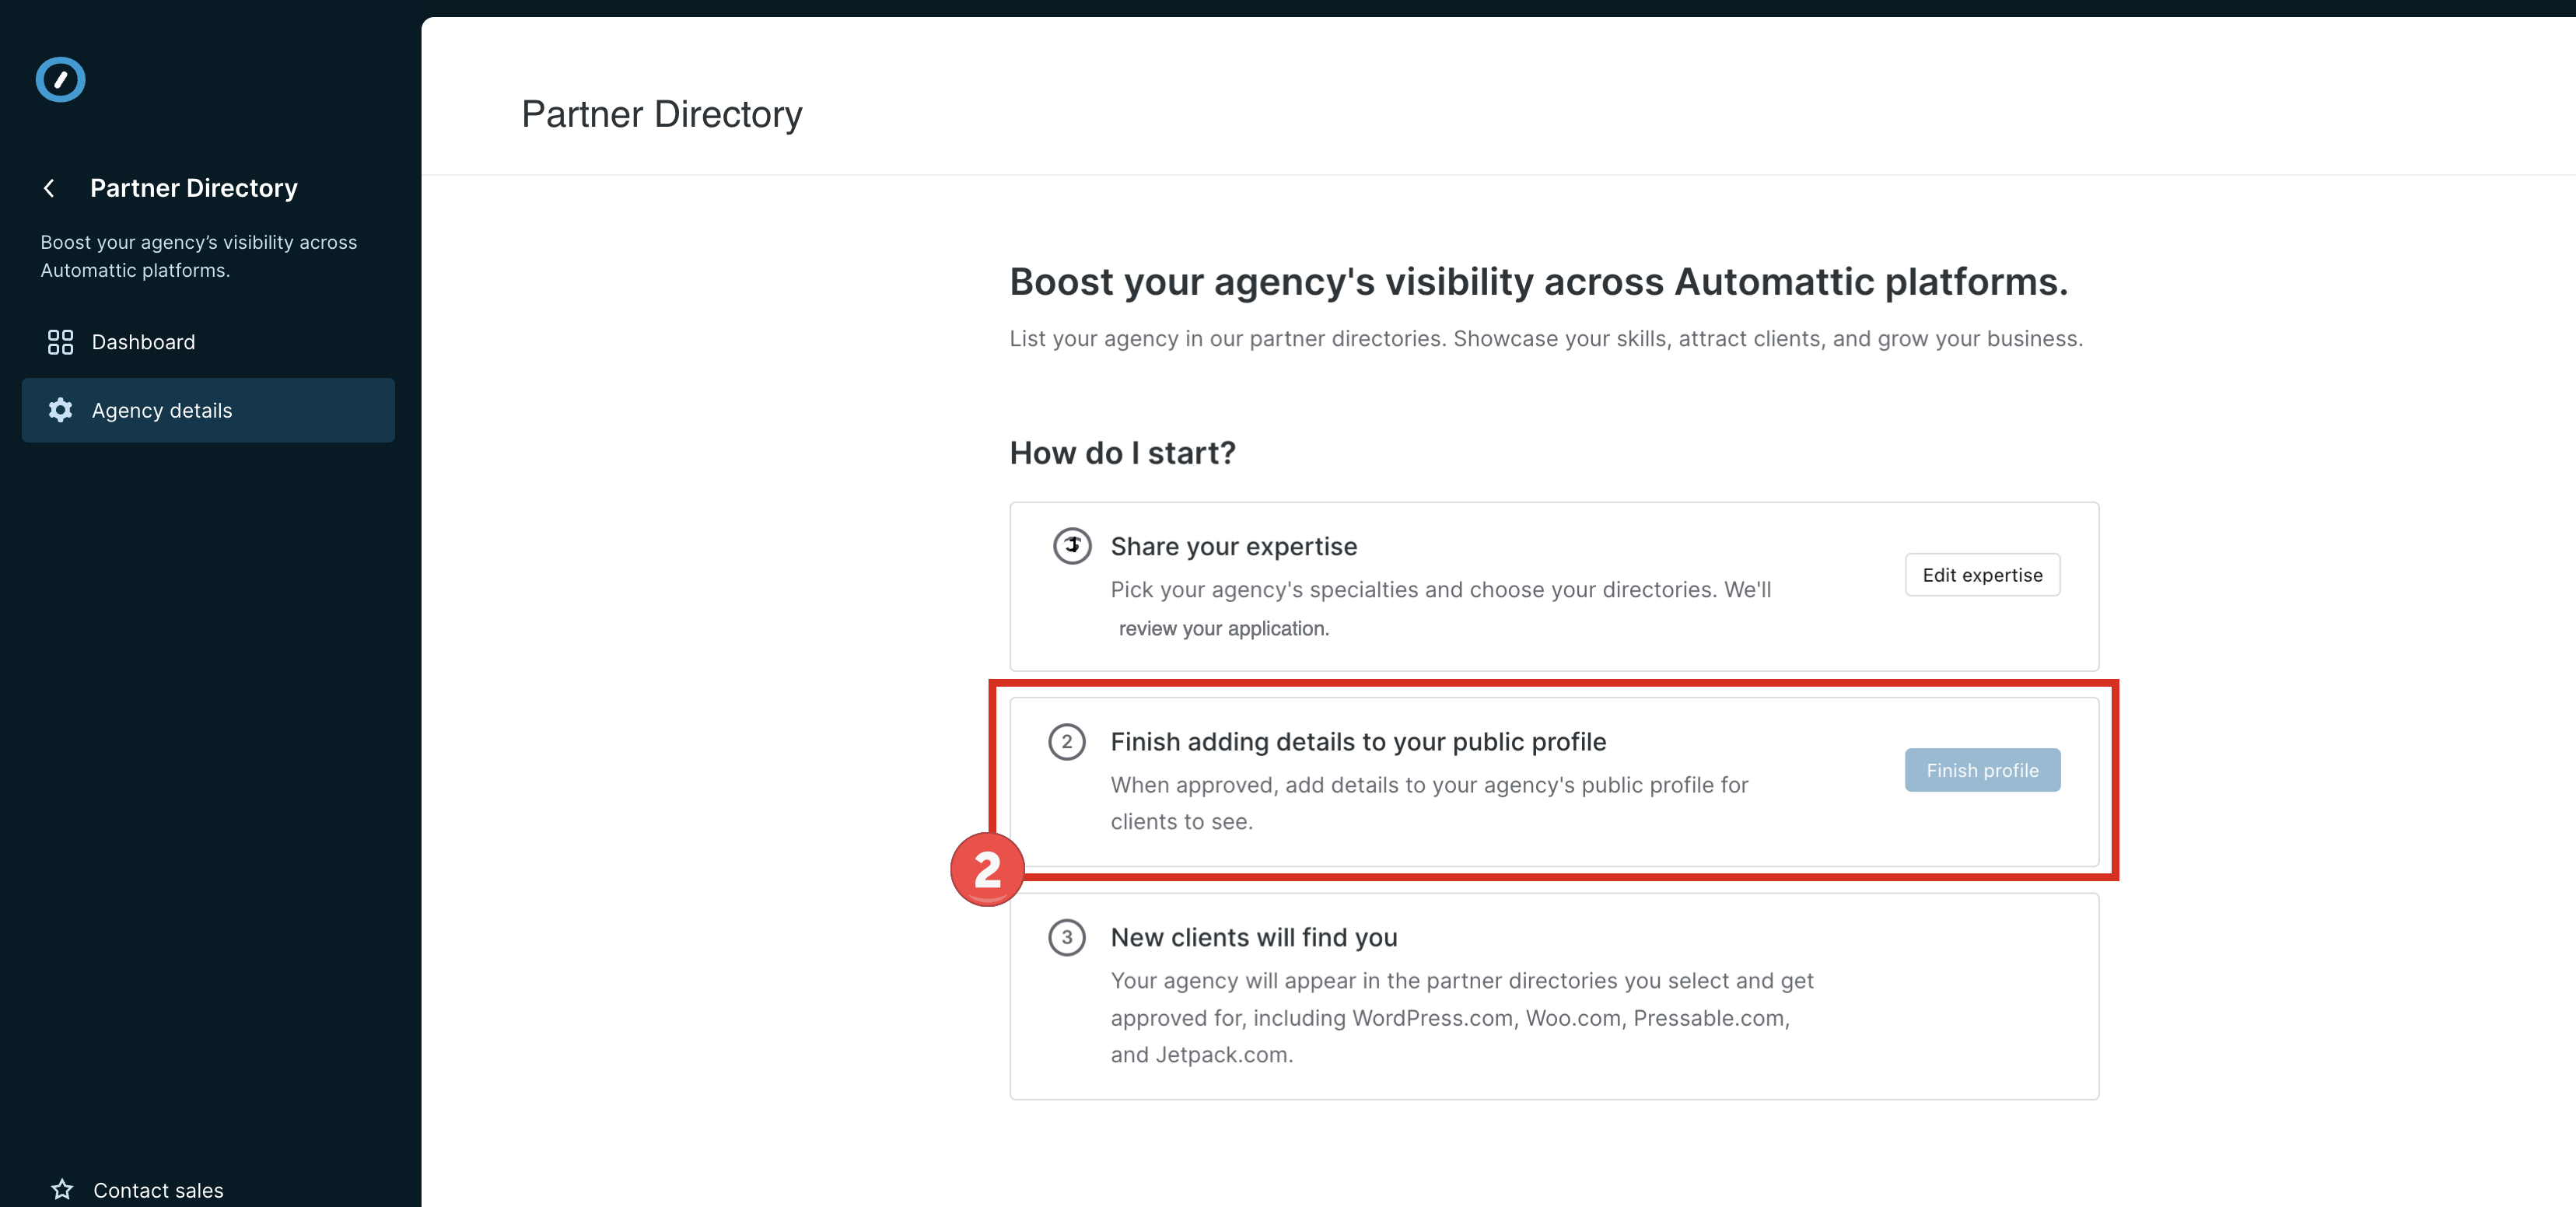Viewport: 2576px width, 1207px height.
Task: Click Finish adding details to your public profile
Action: coord(1358,742)
